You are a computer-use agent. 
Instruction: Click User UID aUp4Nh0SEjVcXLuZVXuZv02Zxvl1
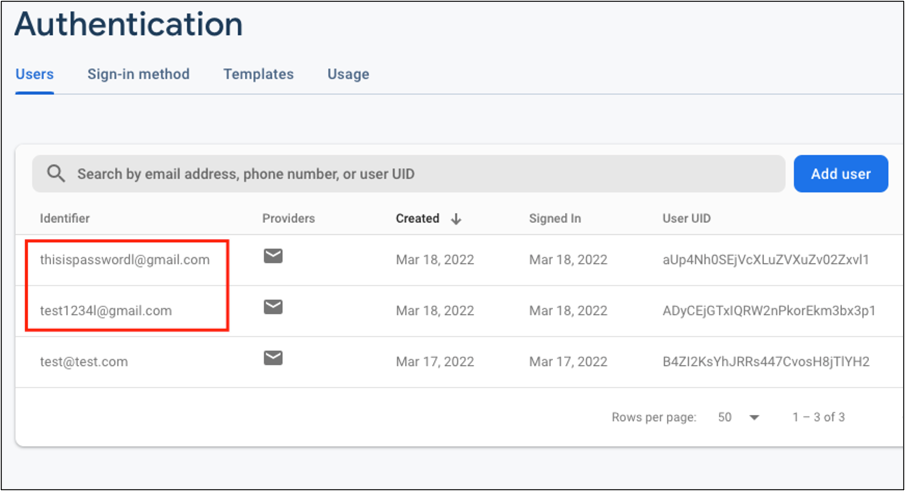tap(766, 260)
